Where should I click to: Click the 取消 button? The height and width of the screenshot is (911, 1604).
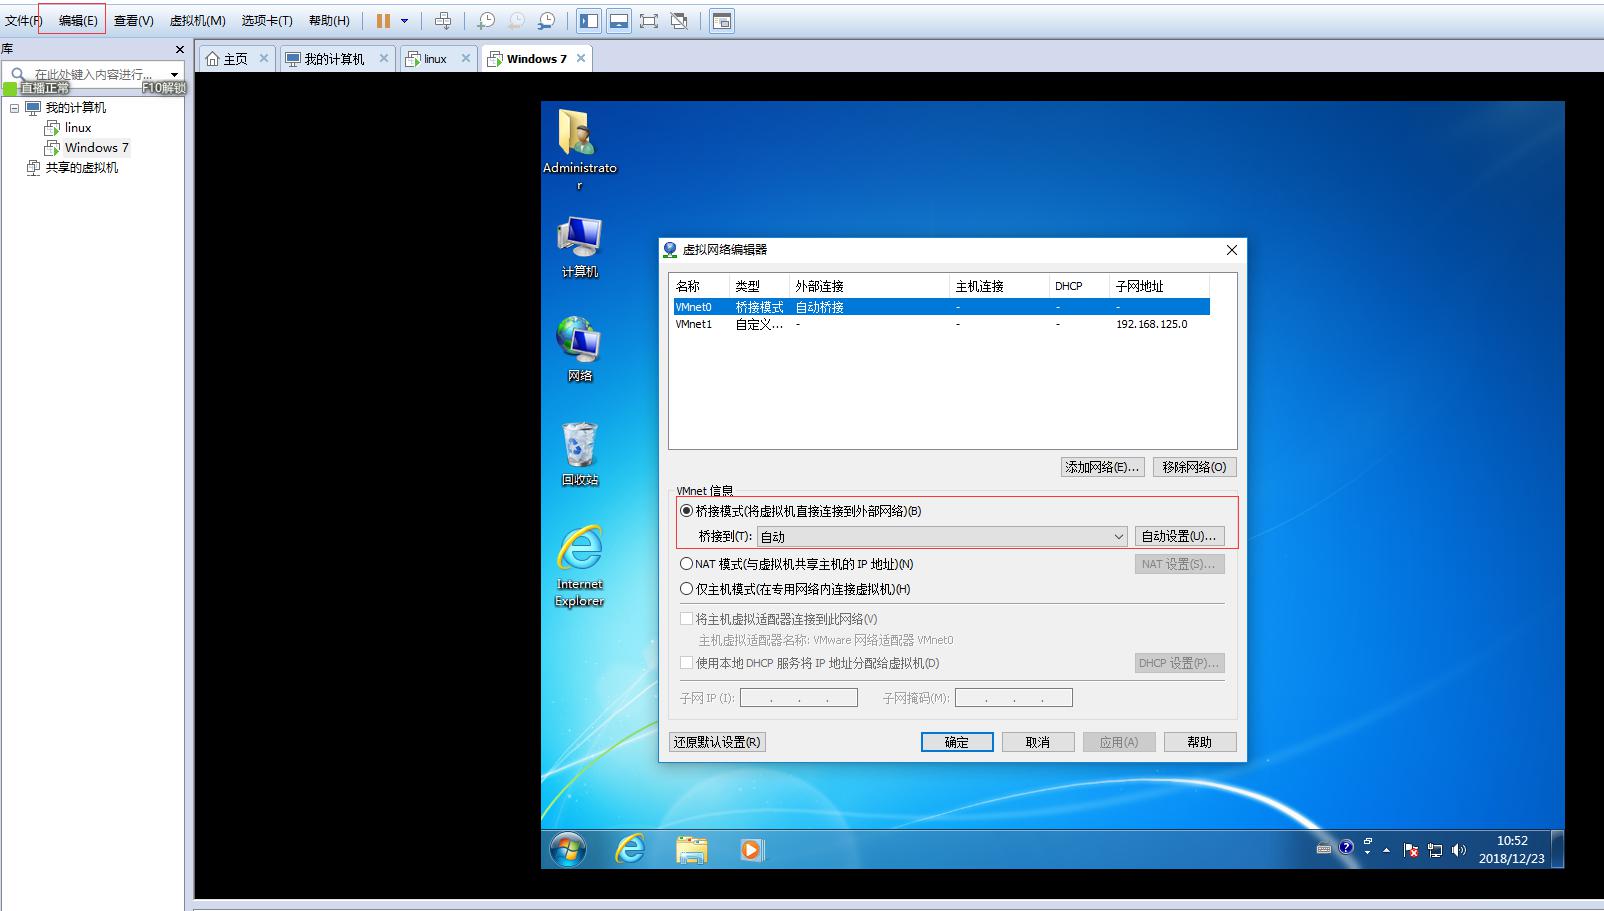[x=1038, y=742]
